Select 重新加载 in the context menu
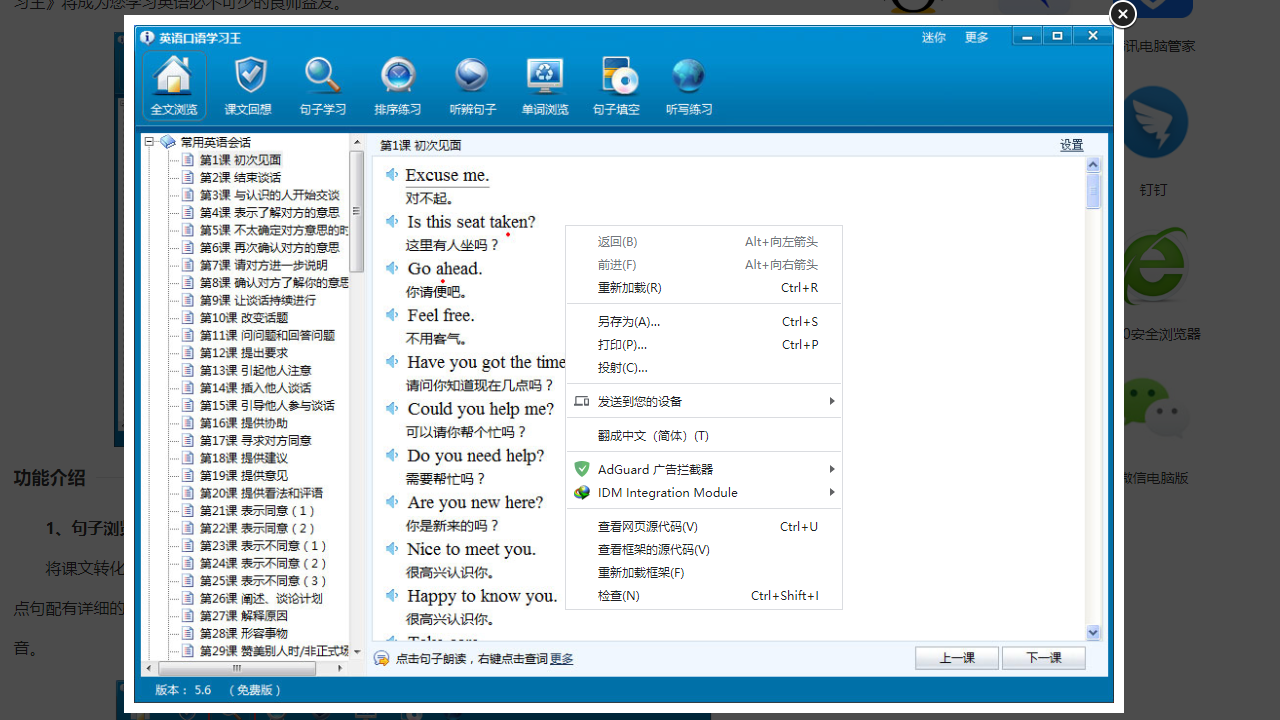Screen dimensions: 1280x720 703,287
